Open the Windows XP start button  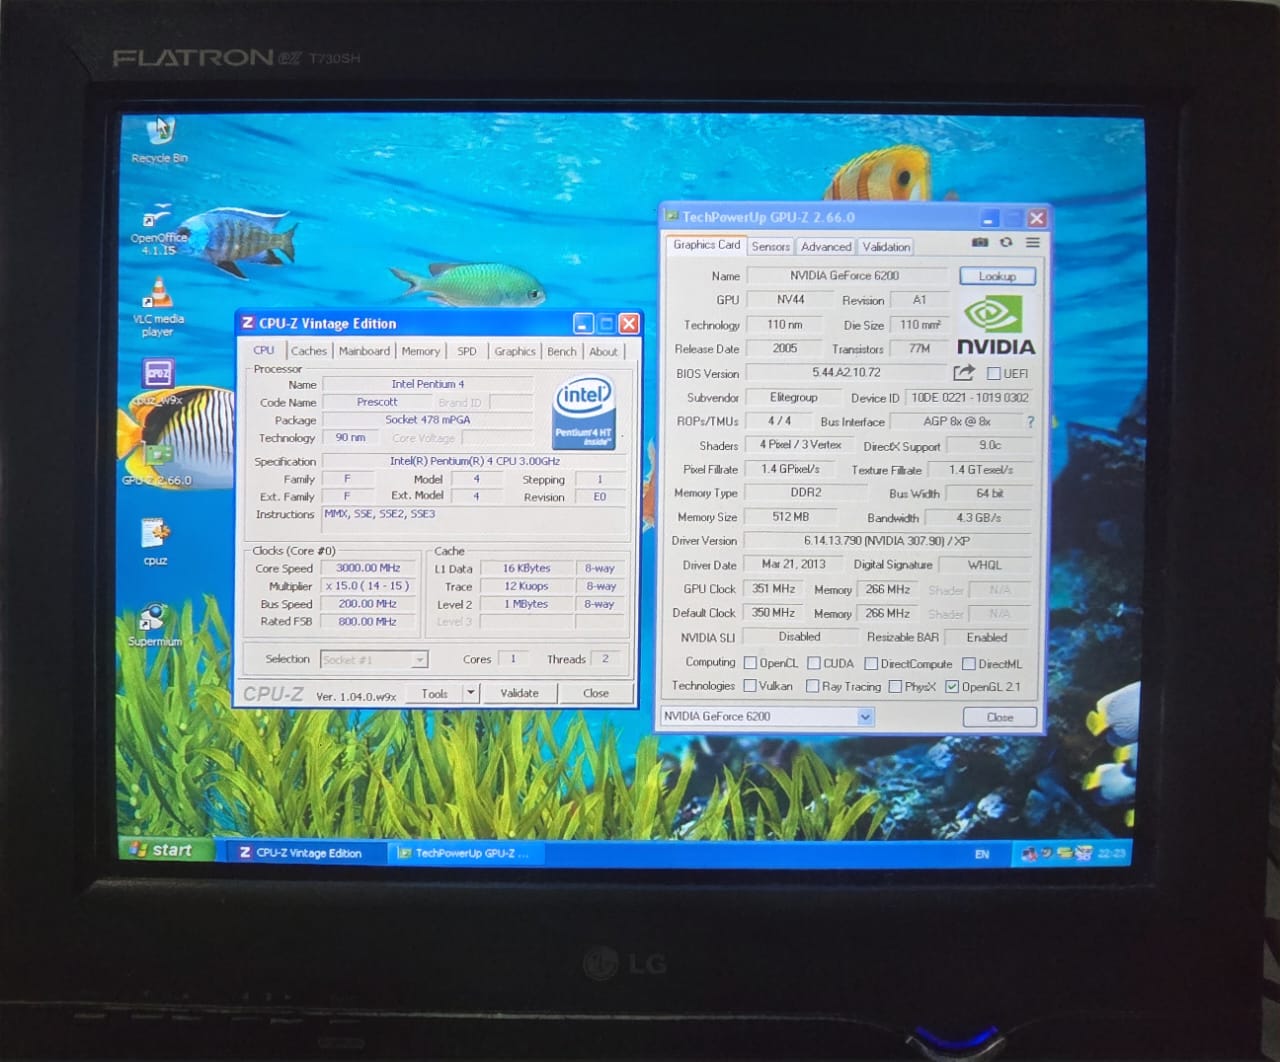coord(168,850)
